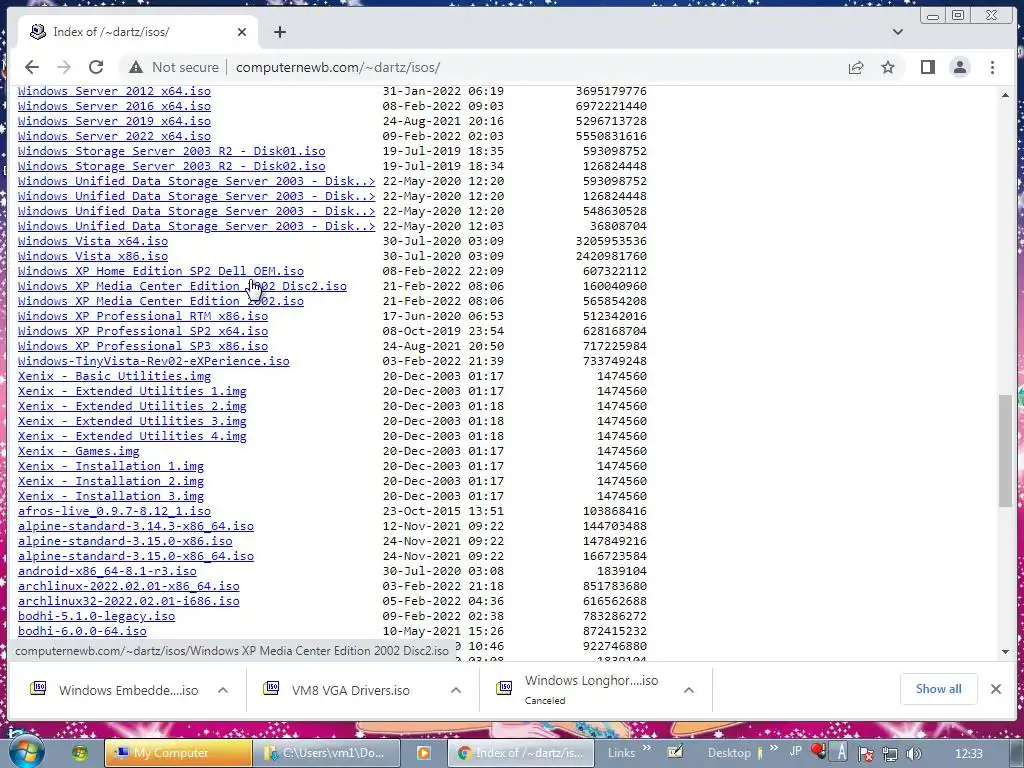This screenshot has height=768, width=1024.
Task: Click the share page icon in address bar
Action: 856,67
